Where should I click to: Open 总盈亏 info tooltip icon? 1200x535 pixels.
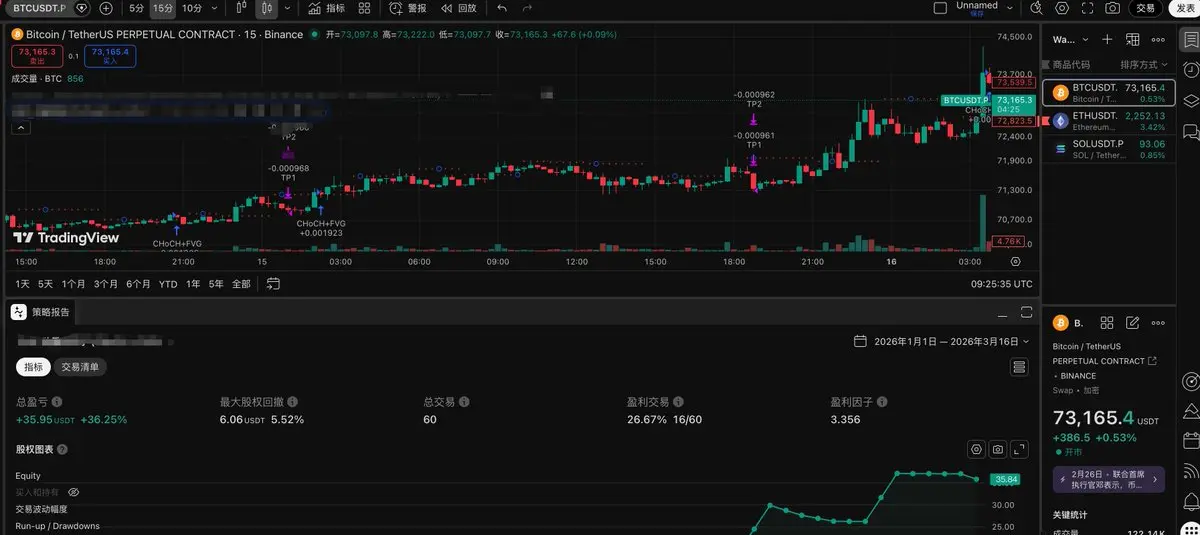click(56, 401)
